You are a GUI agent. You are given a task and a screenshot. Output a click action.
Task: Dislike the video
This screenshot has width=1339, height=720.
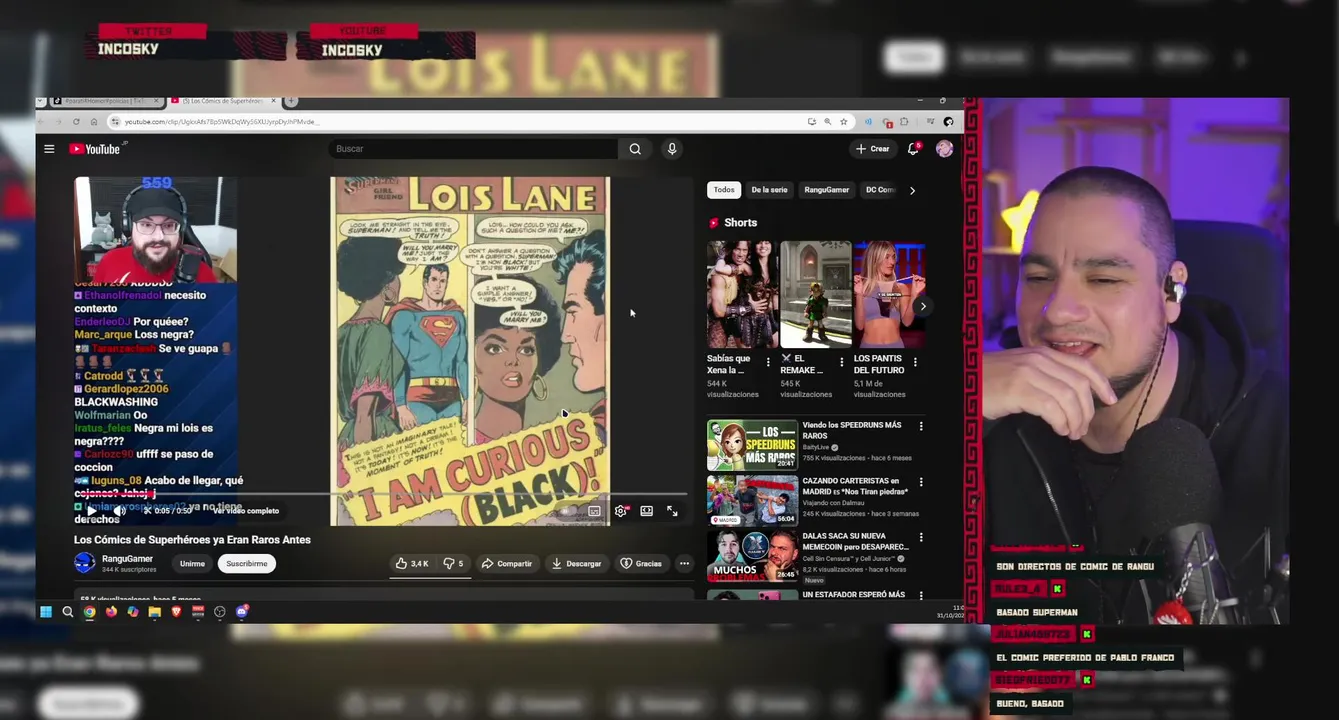point(453,563)
